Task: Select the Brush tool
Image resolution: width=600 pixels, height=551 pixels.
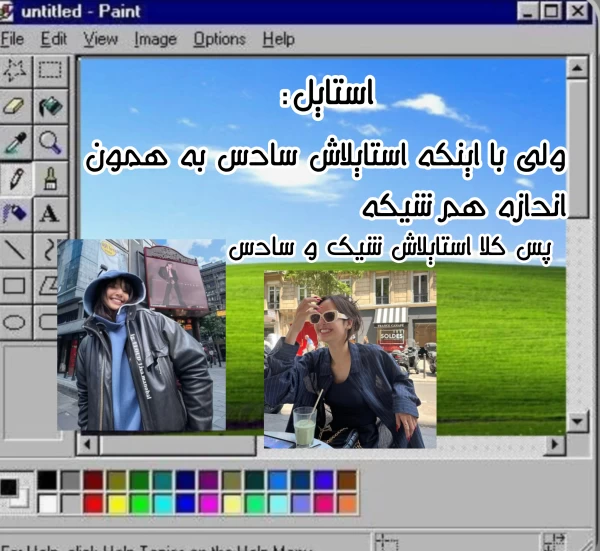Action: (51, 178)
